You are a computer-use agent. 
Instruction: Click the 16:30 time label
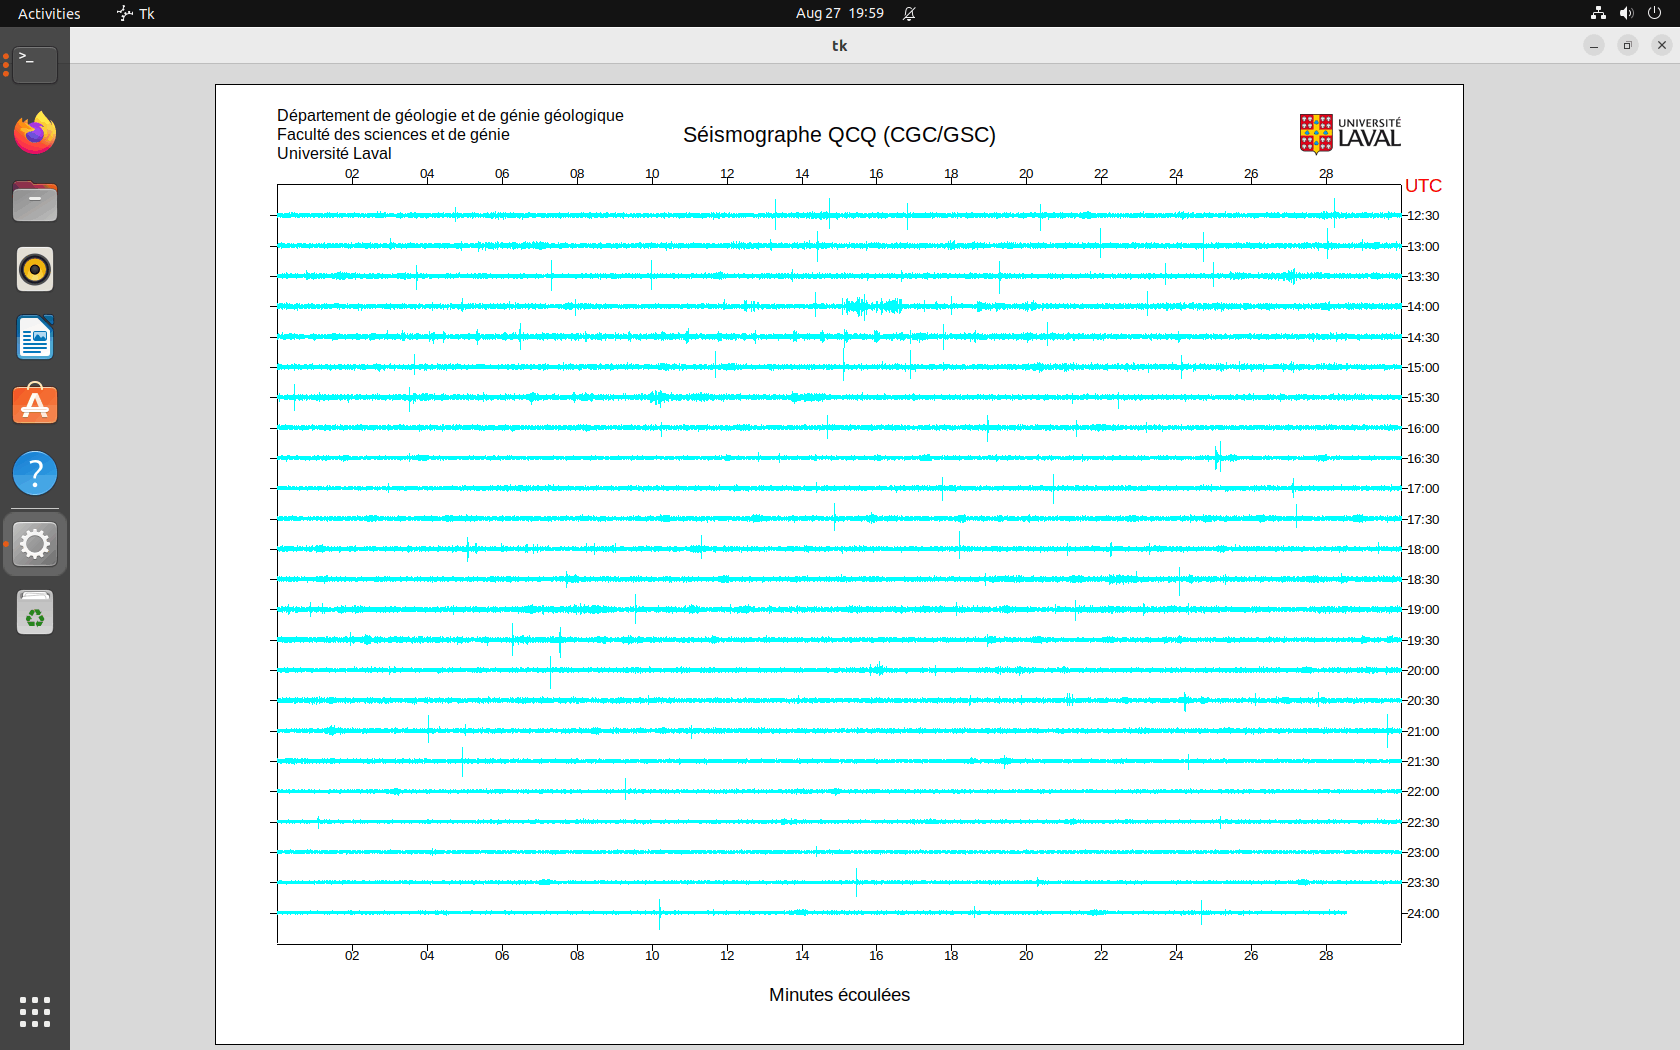(1423, 459)
